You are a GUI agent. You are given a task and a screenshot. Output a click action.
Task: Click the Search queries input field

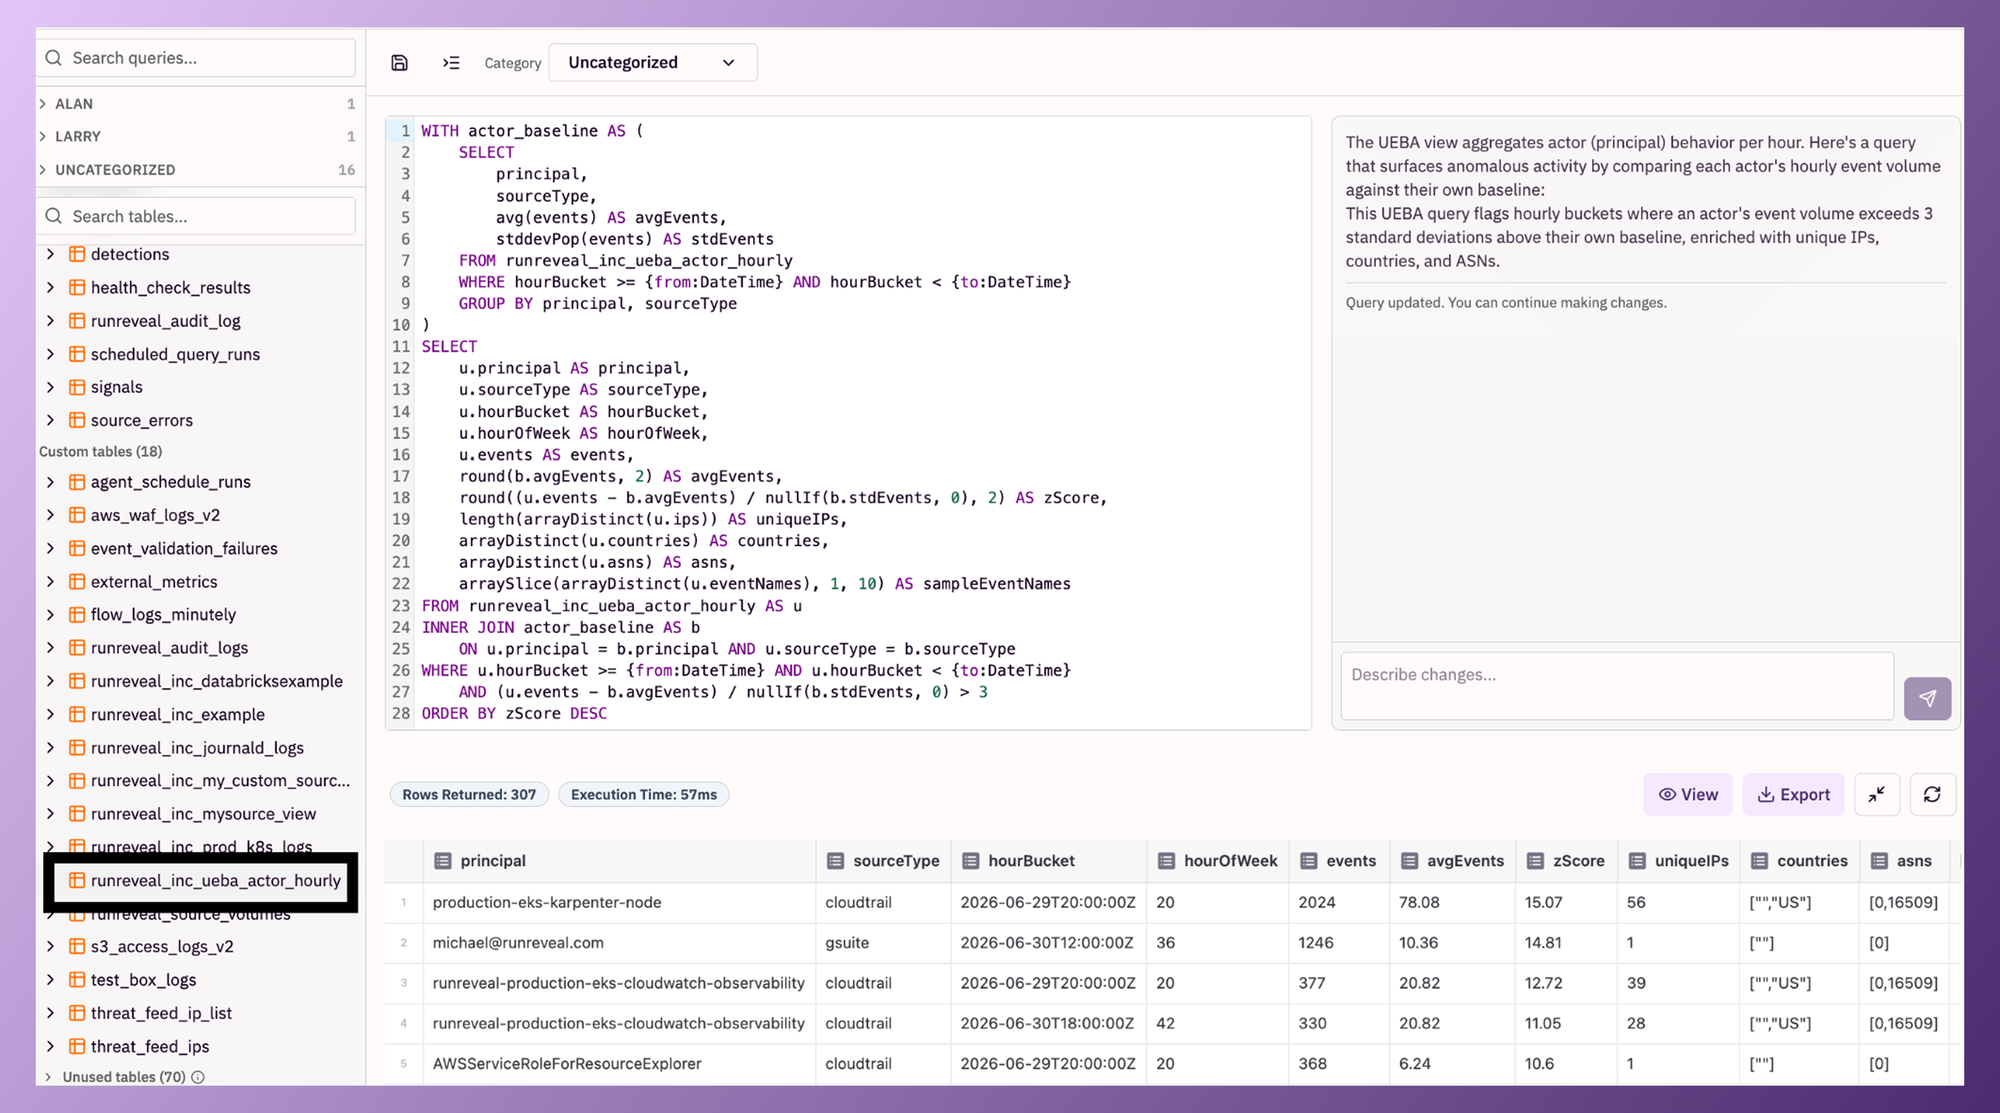point(198,58)
